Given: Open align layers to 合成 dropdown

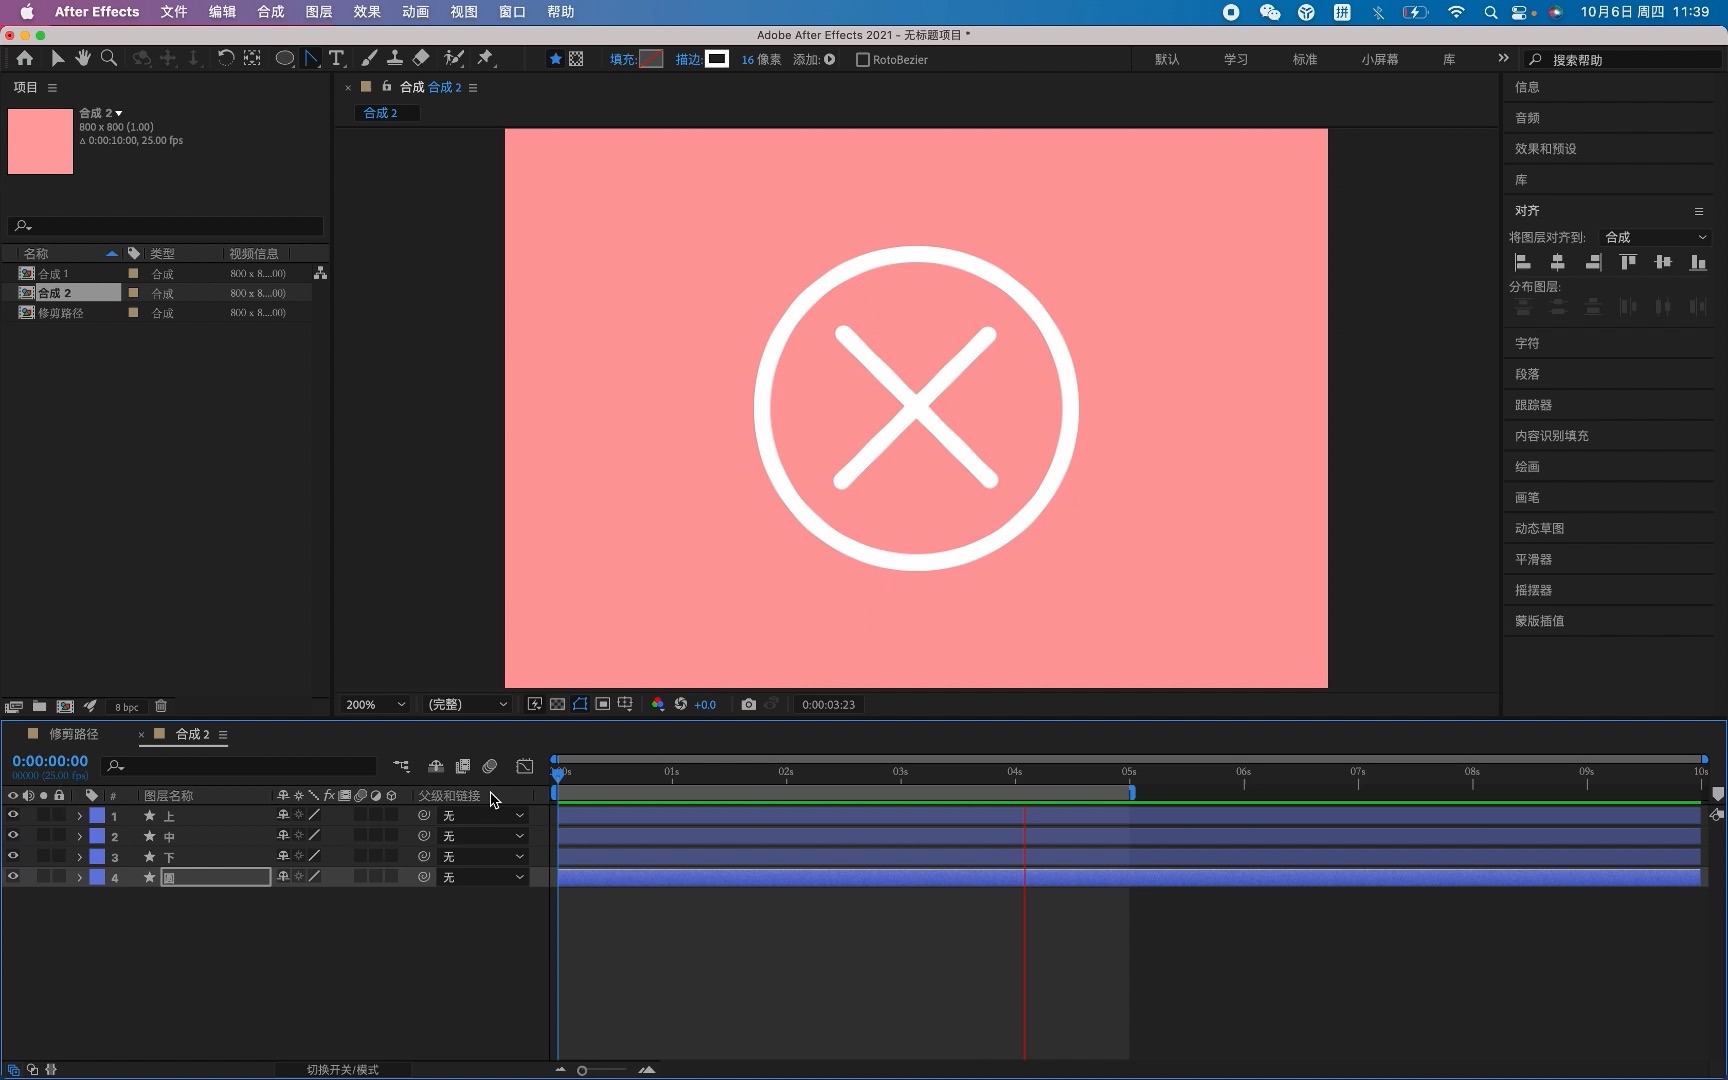Looking at the screenshot, I should tap(1655, 237).
